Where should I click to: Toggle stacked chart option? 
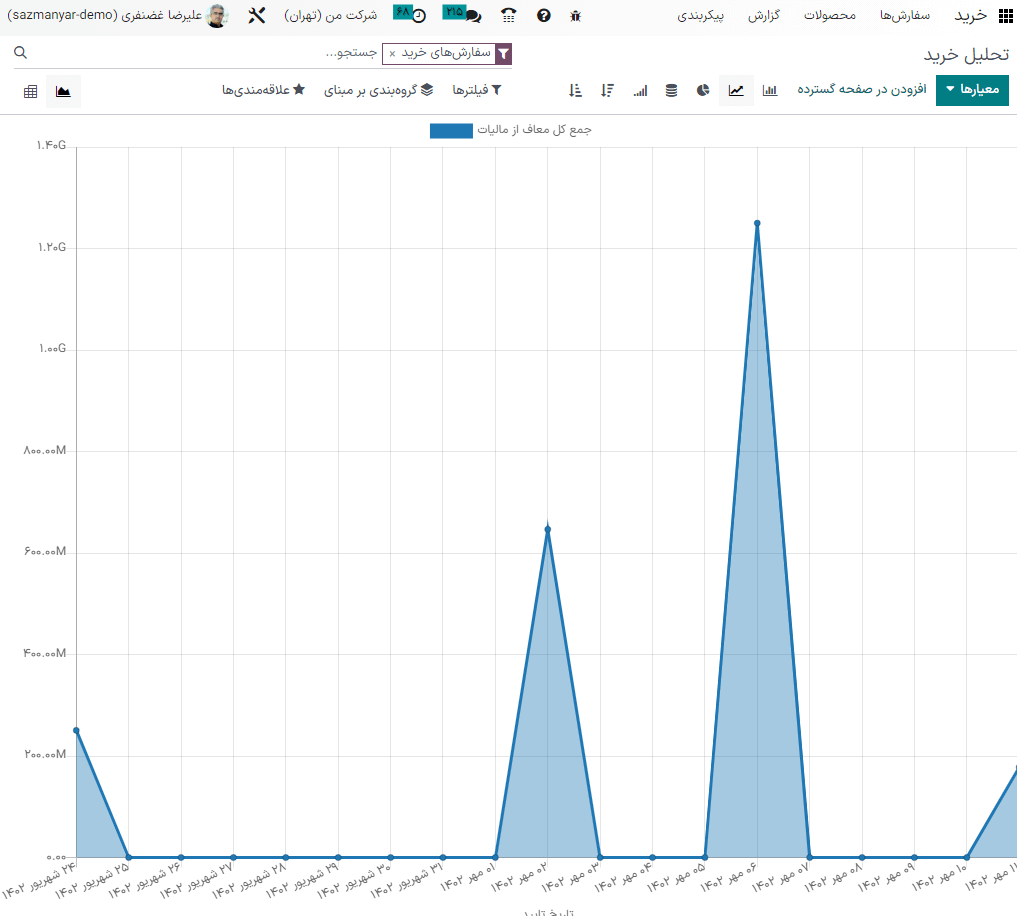coord(671,91)
